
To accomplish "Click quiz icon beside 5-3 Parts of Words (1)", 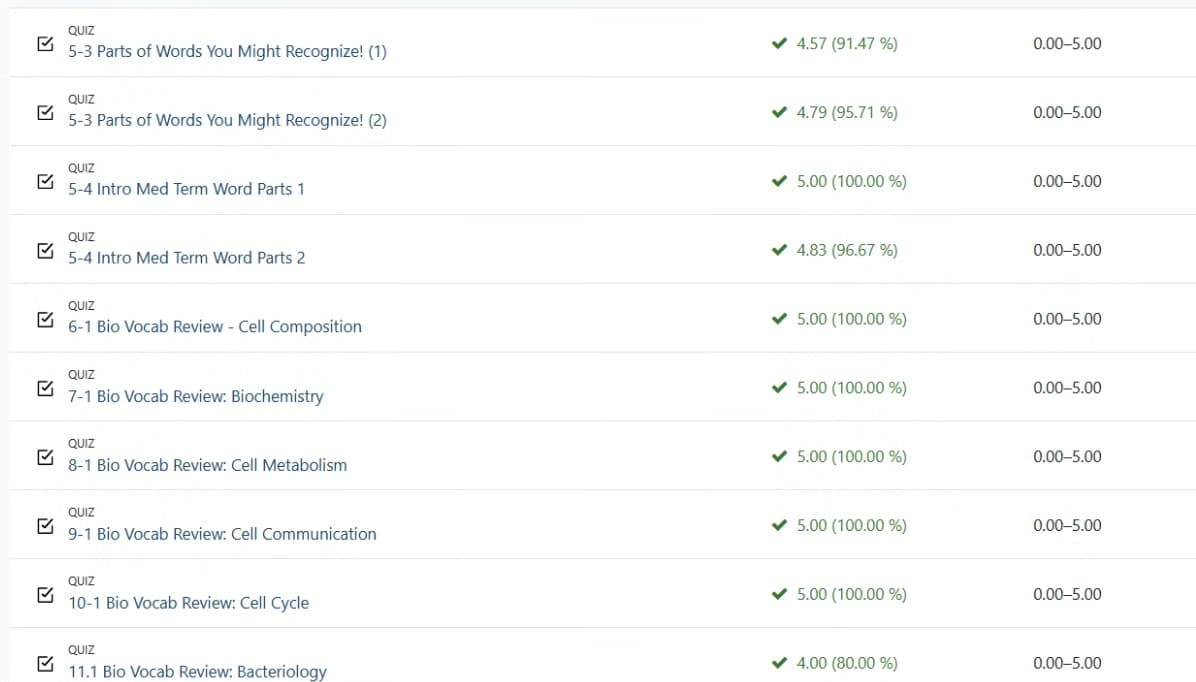I will 45,44.
